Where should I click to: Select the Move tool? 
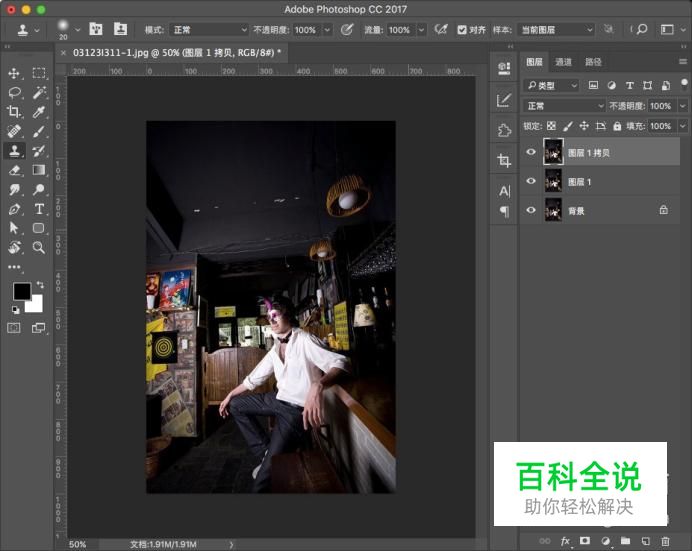tap(14, 73)
